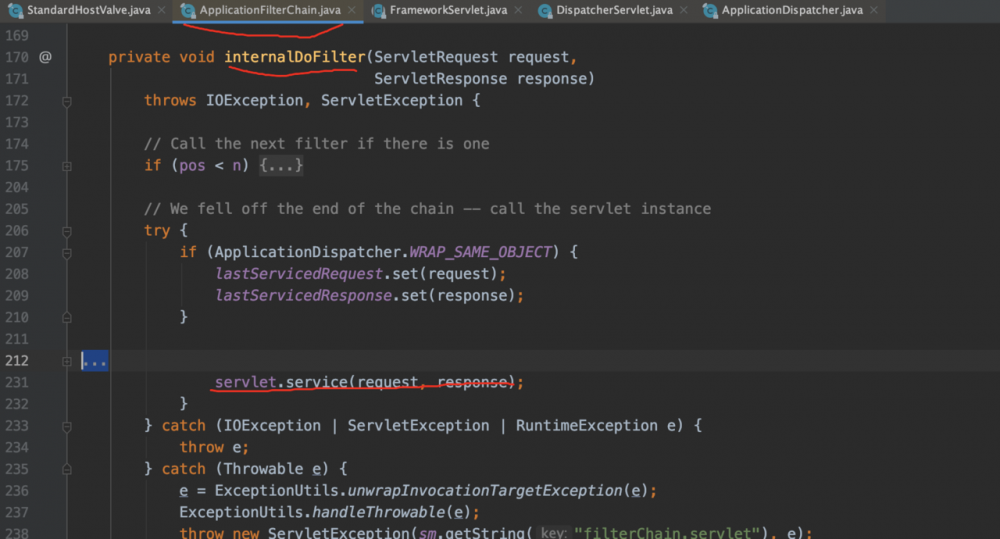Click the 'We fell off the end' comment

(427, 209)
